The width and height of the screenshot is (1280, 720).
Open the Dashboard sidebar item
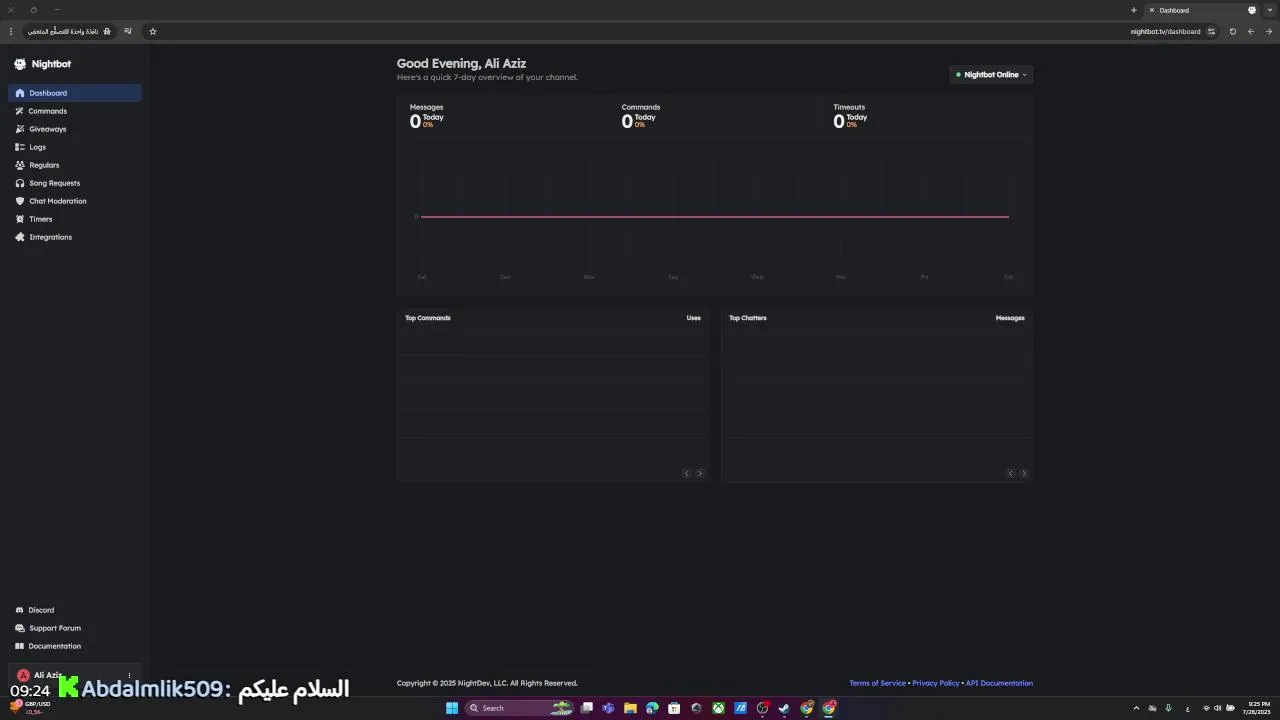(75, 93)
